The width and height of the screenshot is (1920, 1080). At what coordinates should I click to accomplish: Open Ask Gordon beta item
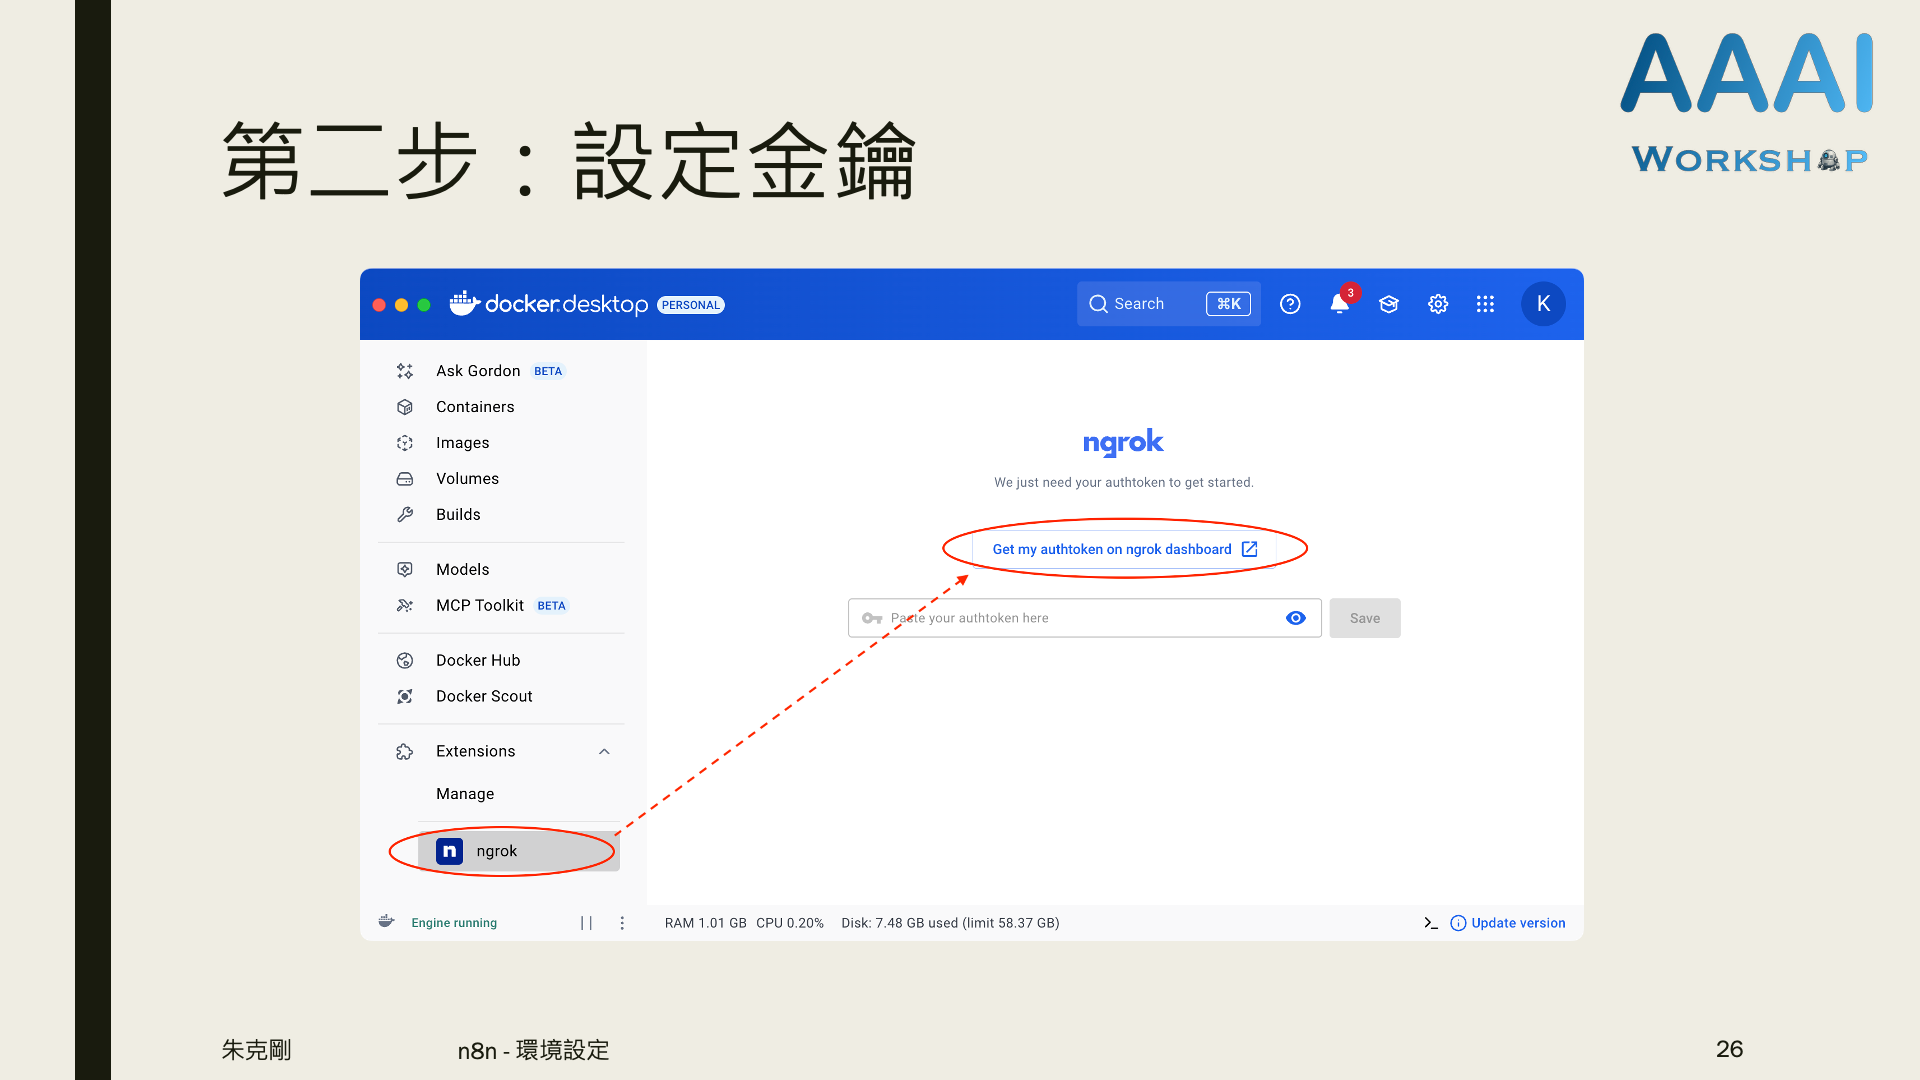click(x=478, y=371)
